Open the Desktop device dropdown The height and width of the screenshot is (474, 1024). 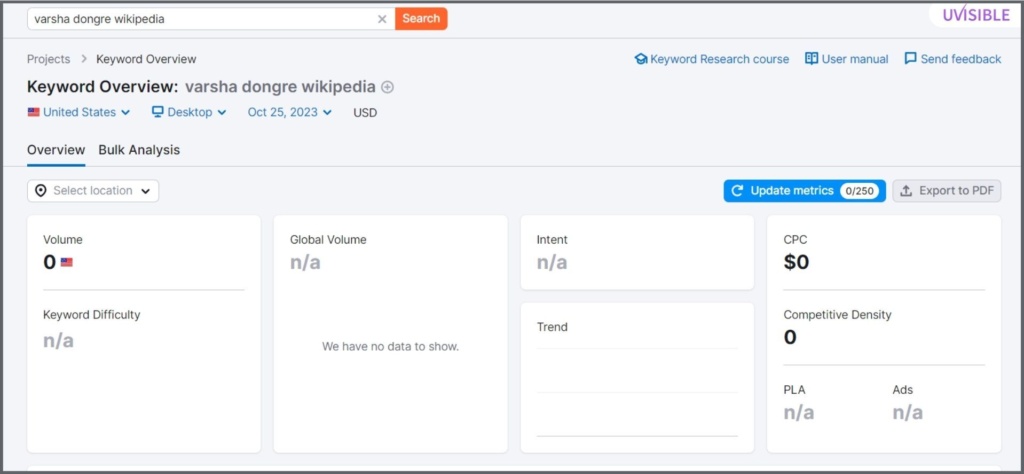pyautogui.click(x=189, y=112)
